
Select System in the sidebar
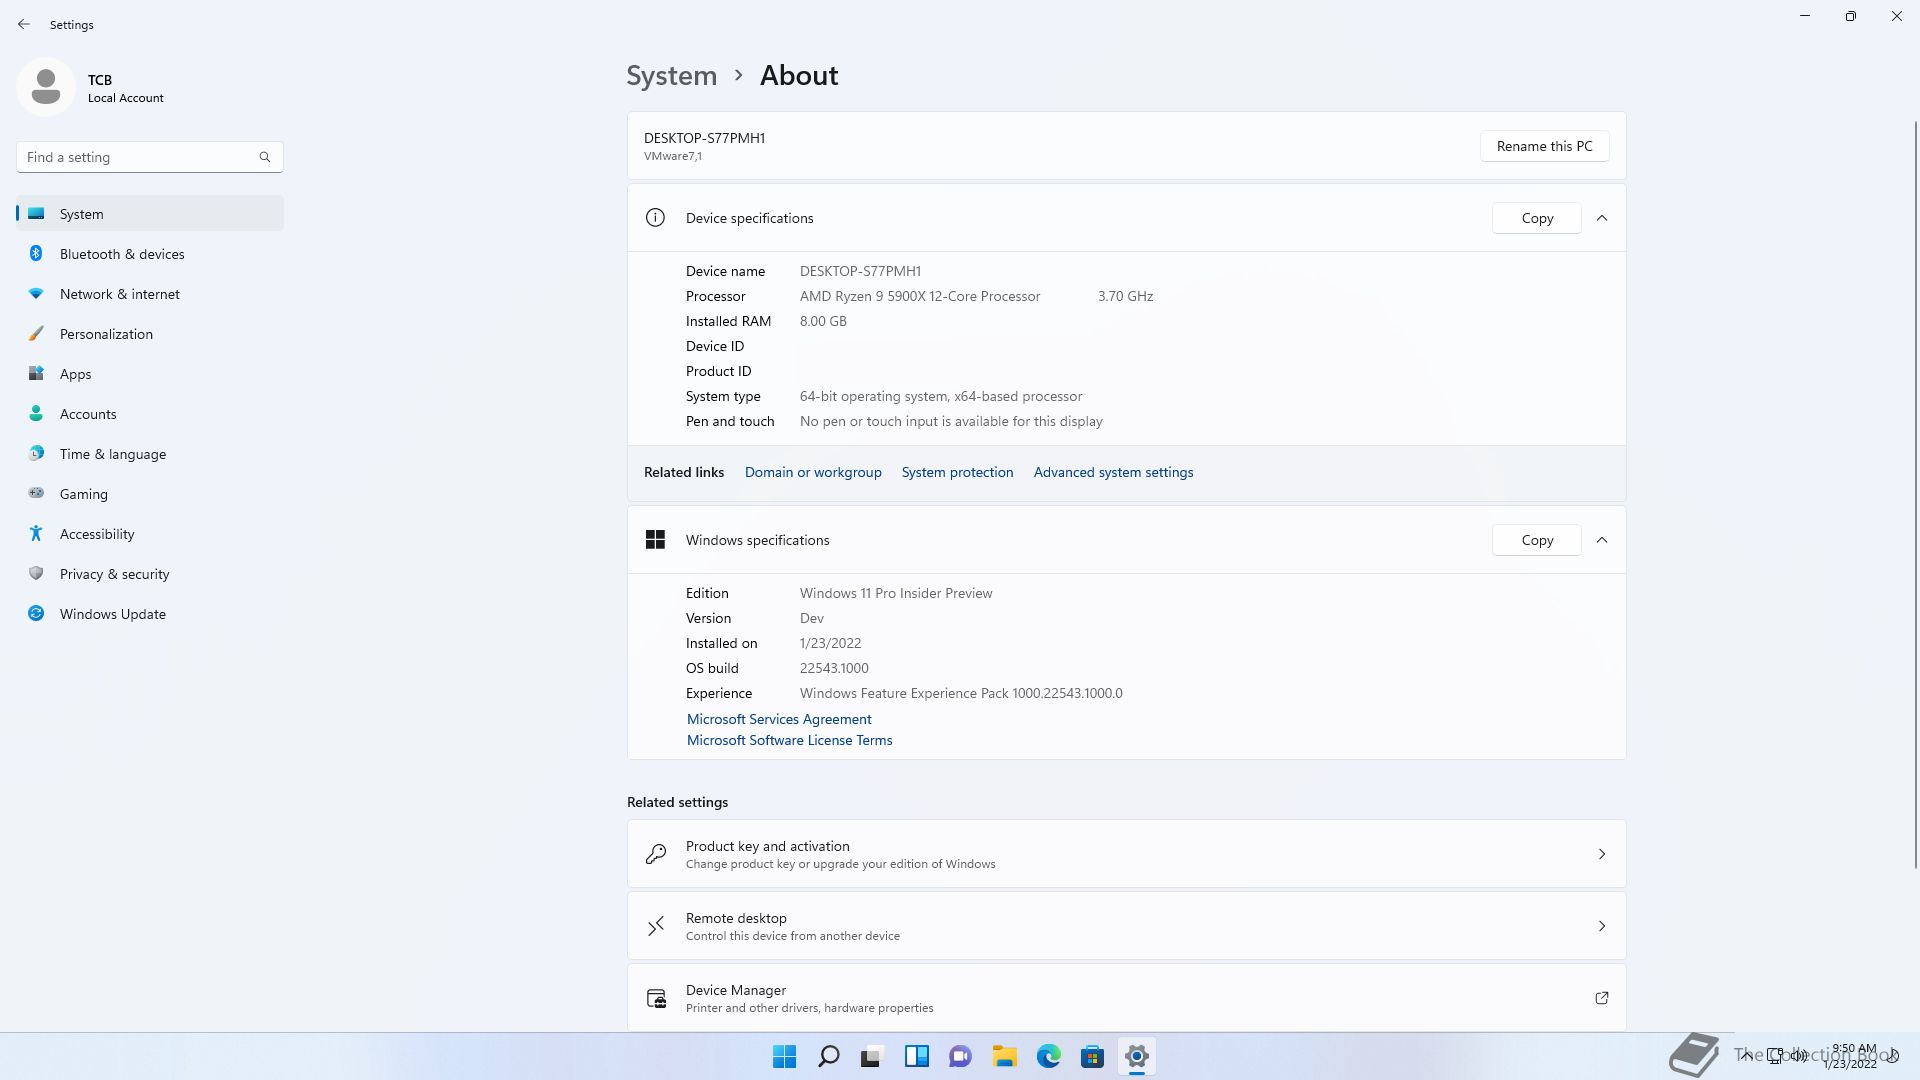coord(150,214)
